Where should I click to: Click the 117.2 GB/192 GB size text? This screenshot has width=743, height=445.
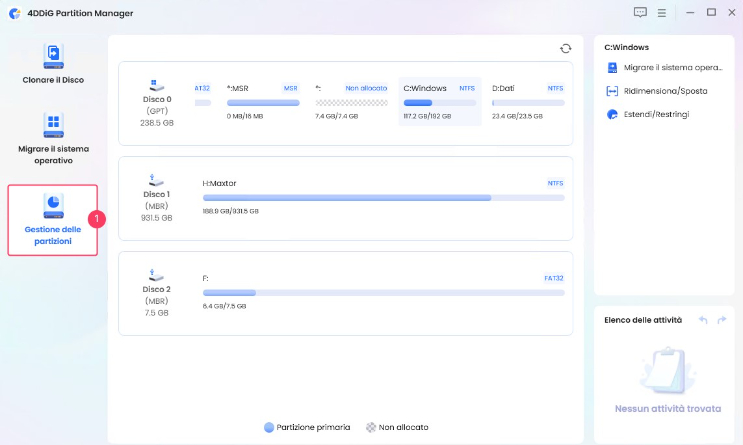[427, 116]
